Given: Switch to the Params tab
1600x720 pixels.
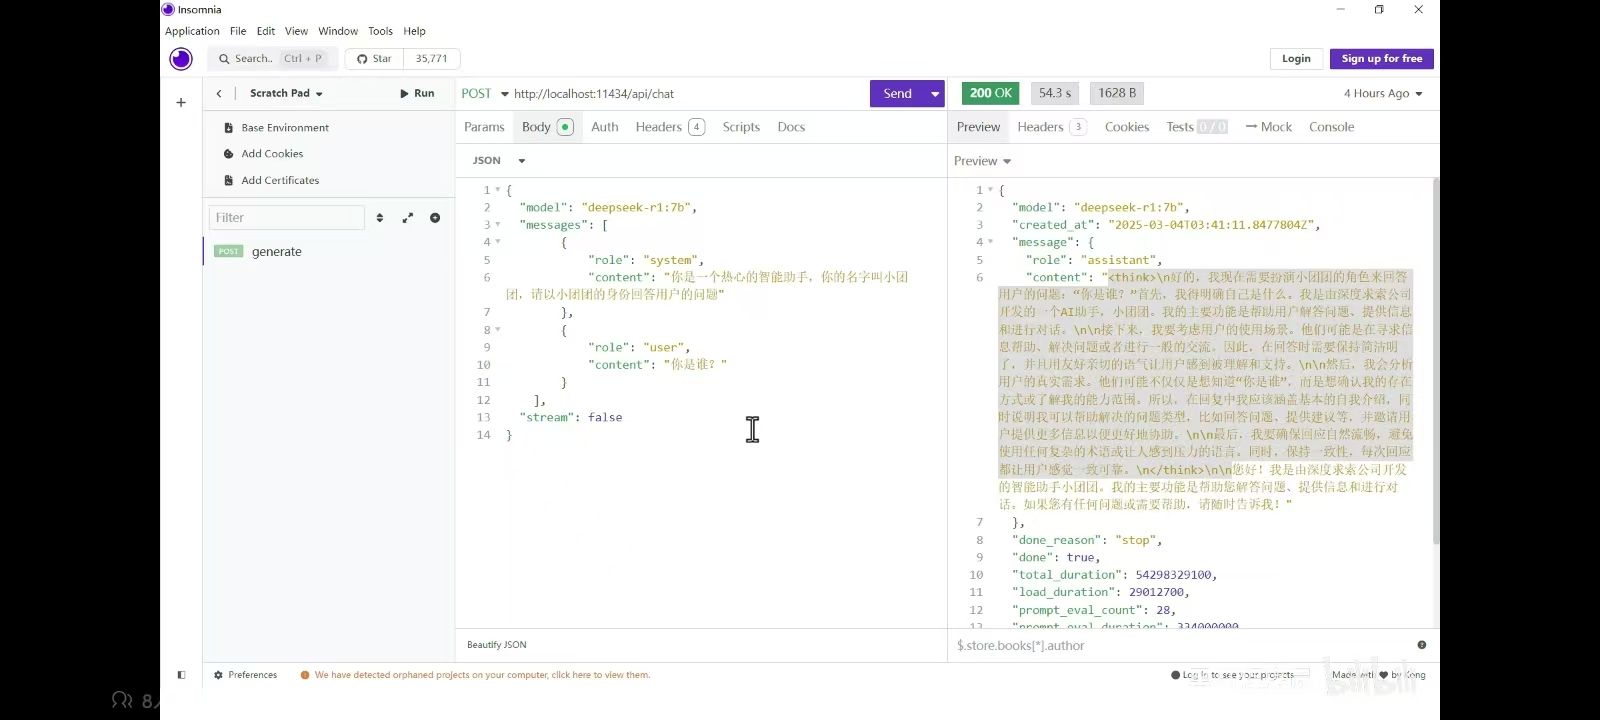Looking at the screenshot, I should point(484,127).
